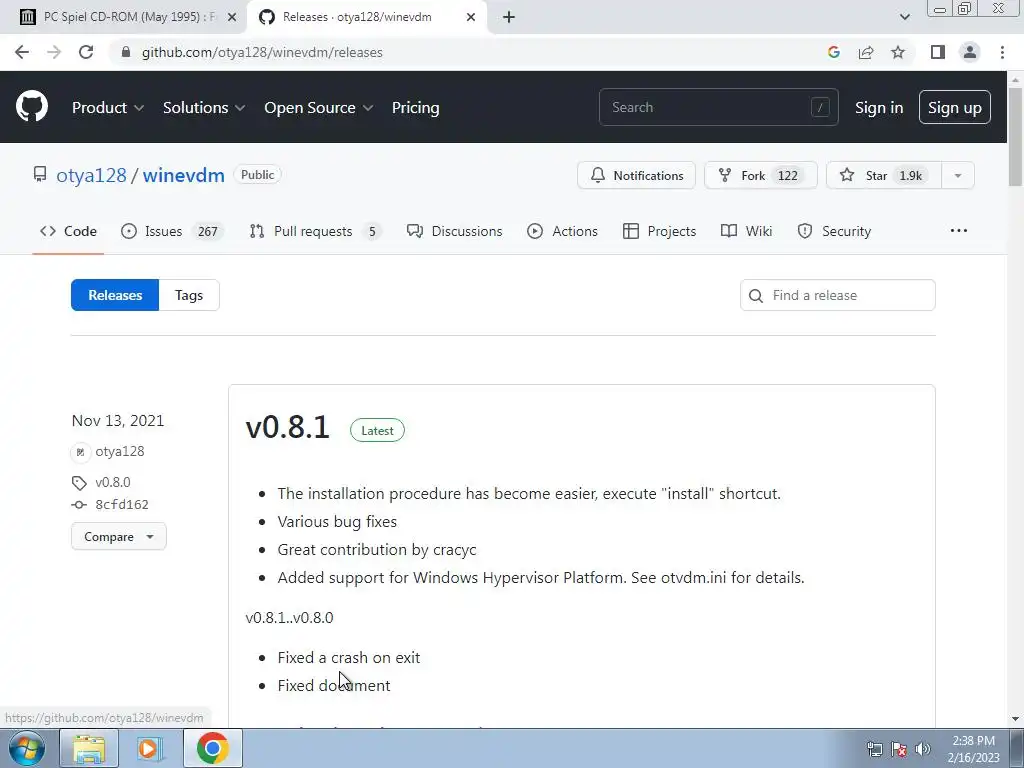Open Windows Media Player from taskbar

[149, 748]
